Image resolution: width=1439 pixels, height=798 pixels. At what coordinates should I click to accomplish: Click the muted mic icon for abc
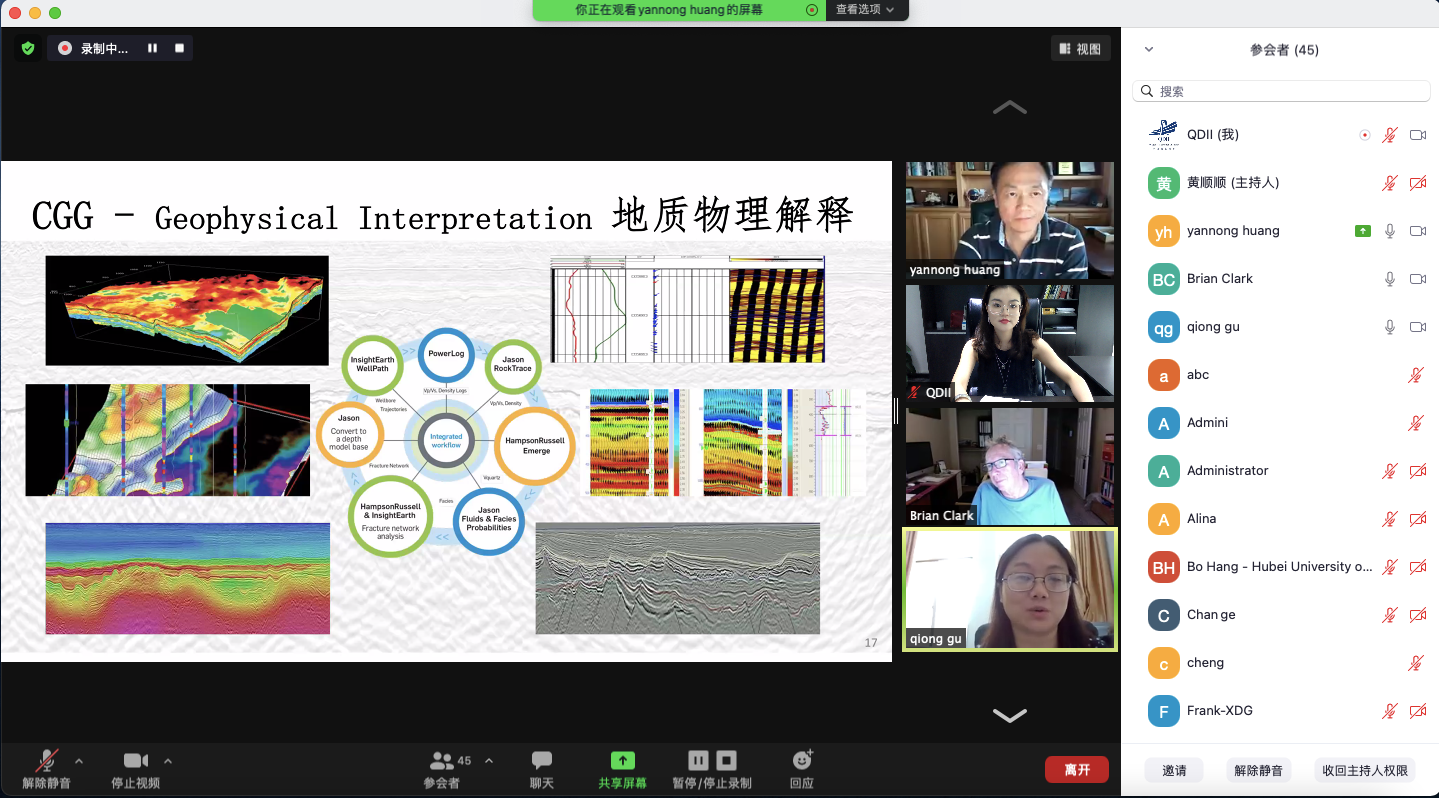click(x=1416, y=375)
